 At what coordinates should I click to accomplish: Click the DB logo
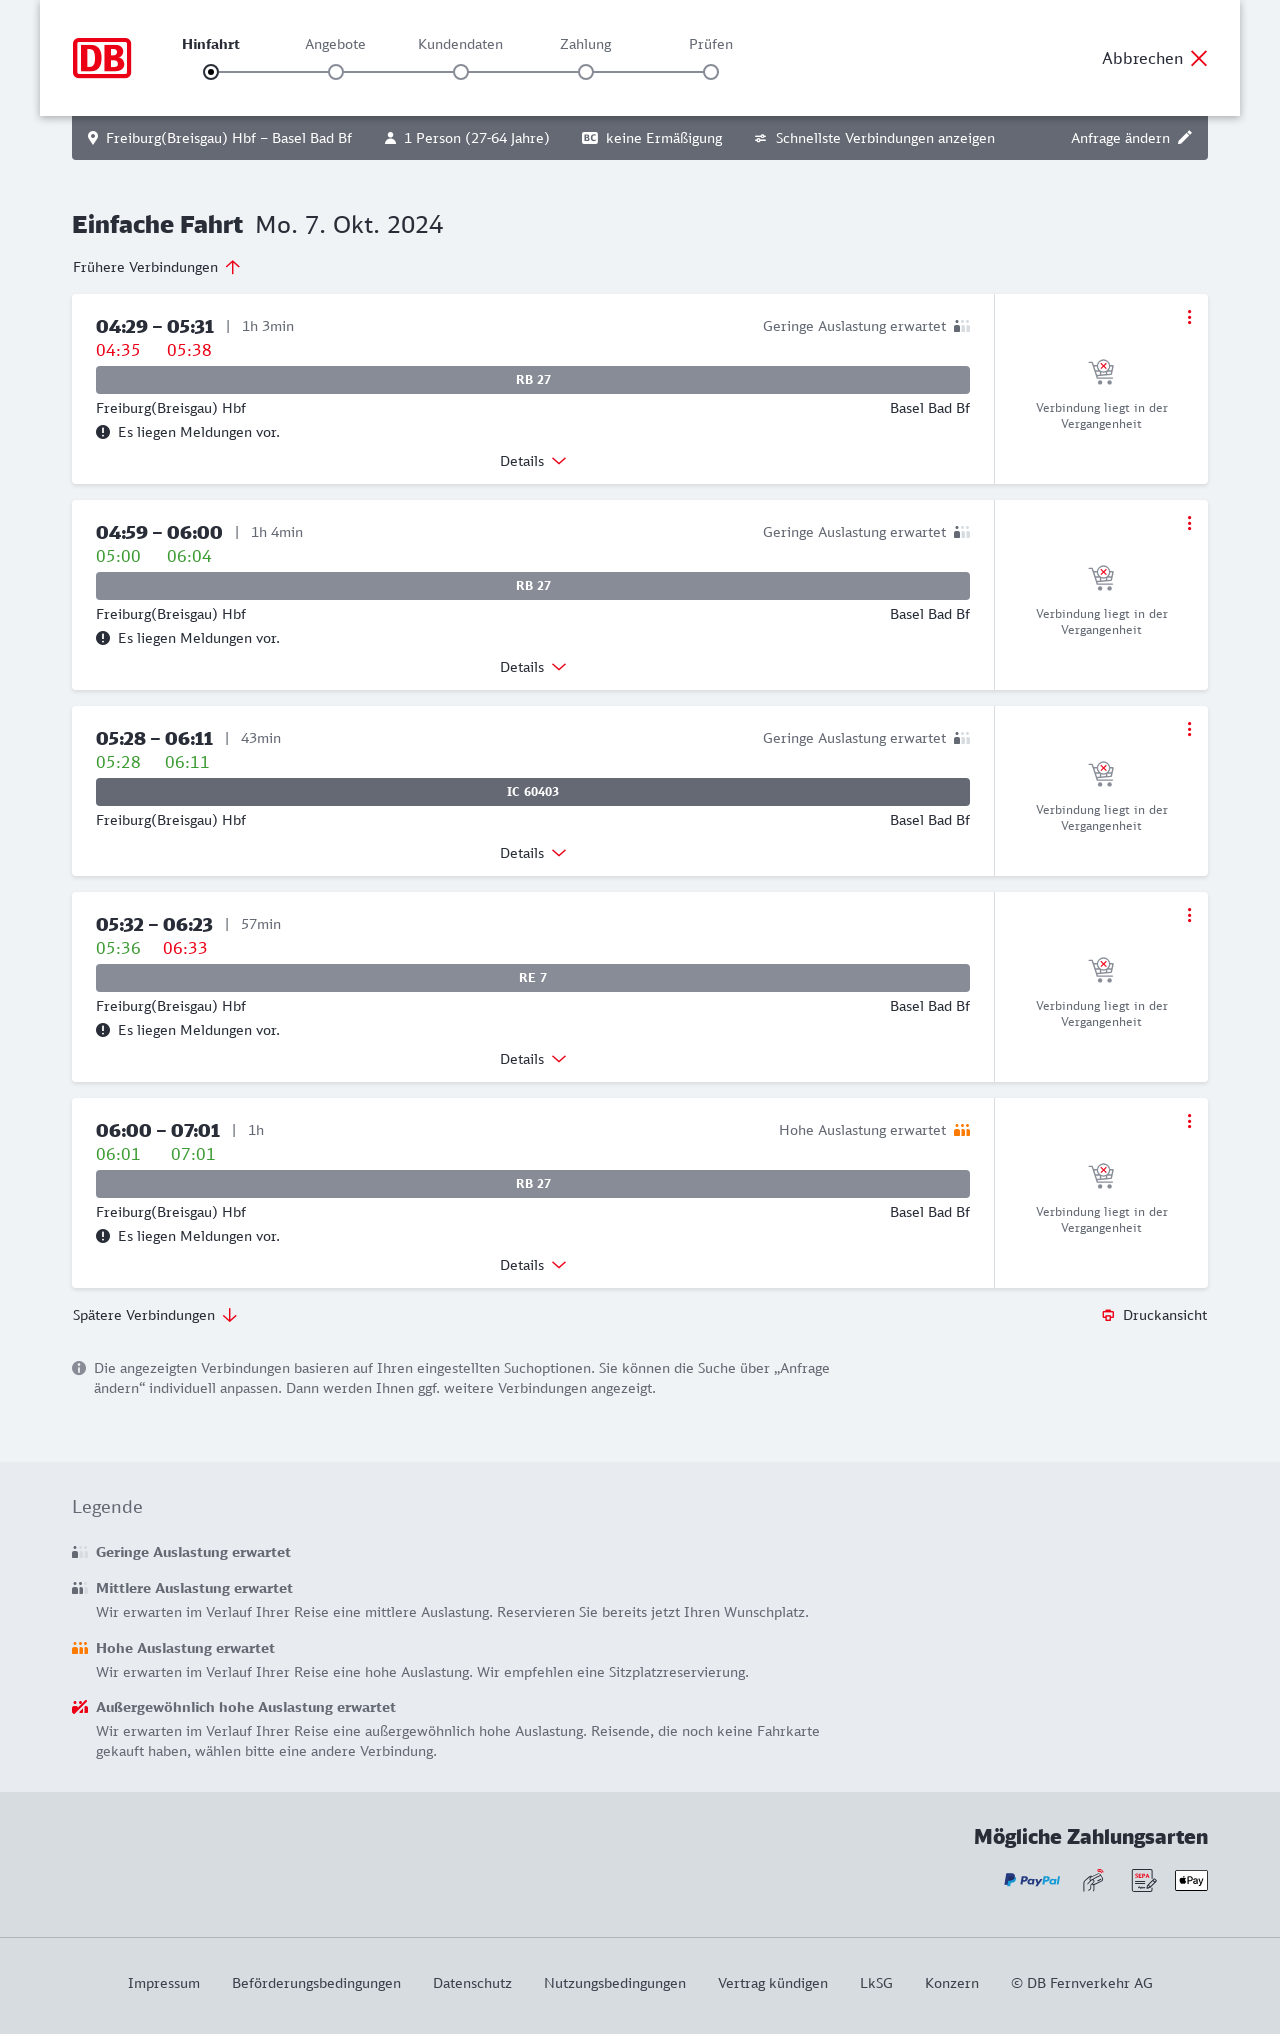click(102, 58)
